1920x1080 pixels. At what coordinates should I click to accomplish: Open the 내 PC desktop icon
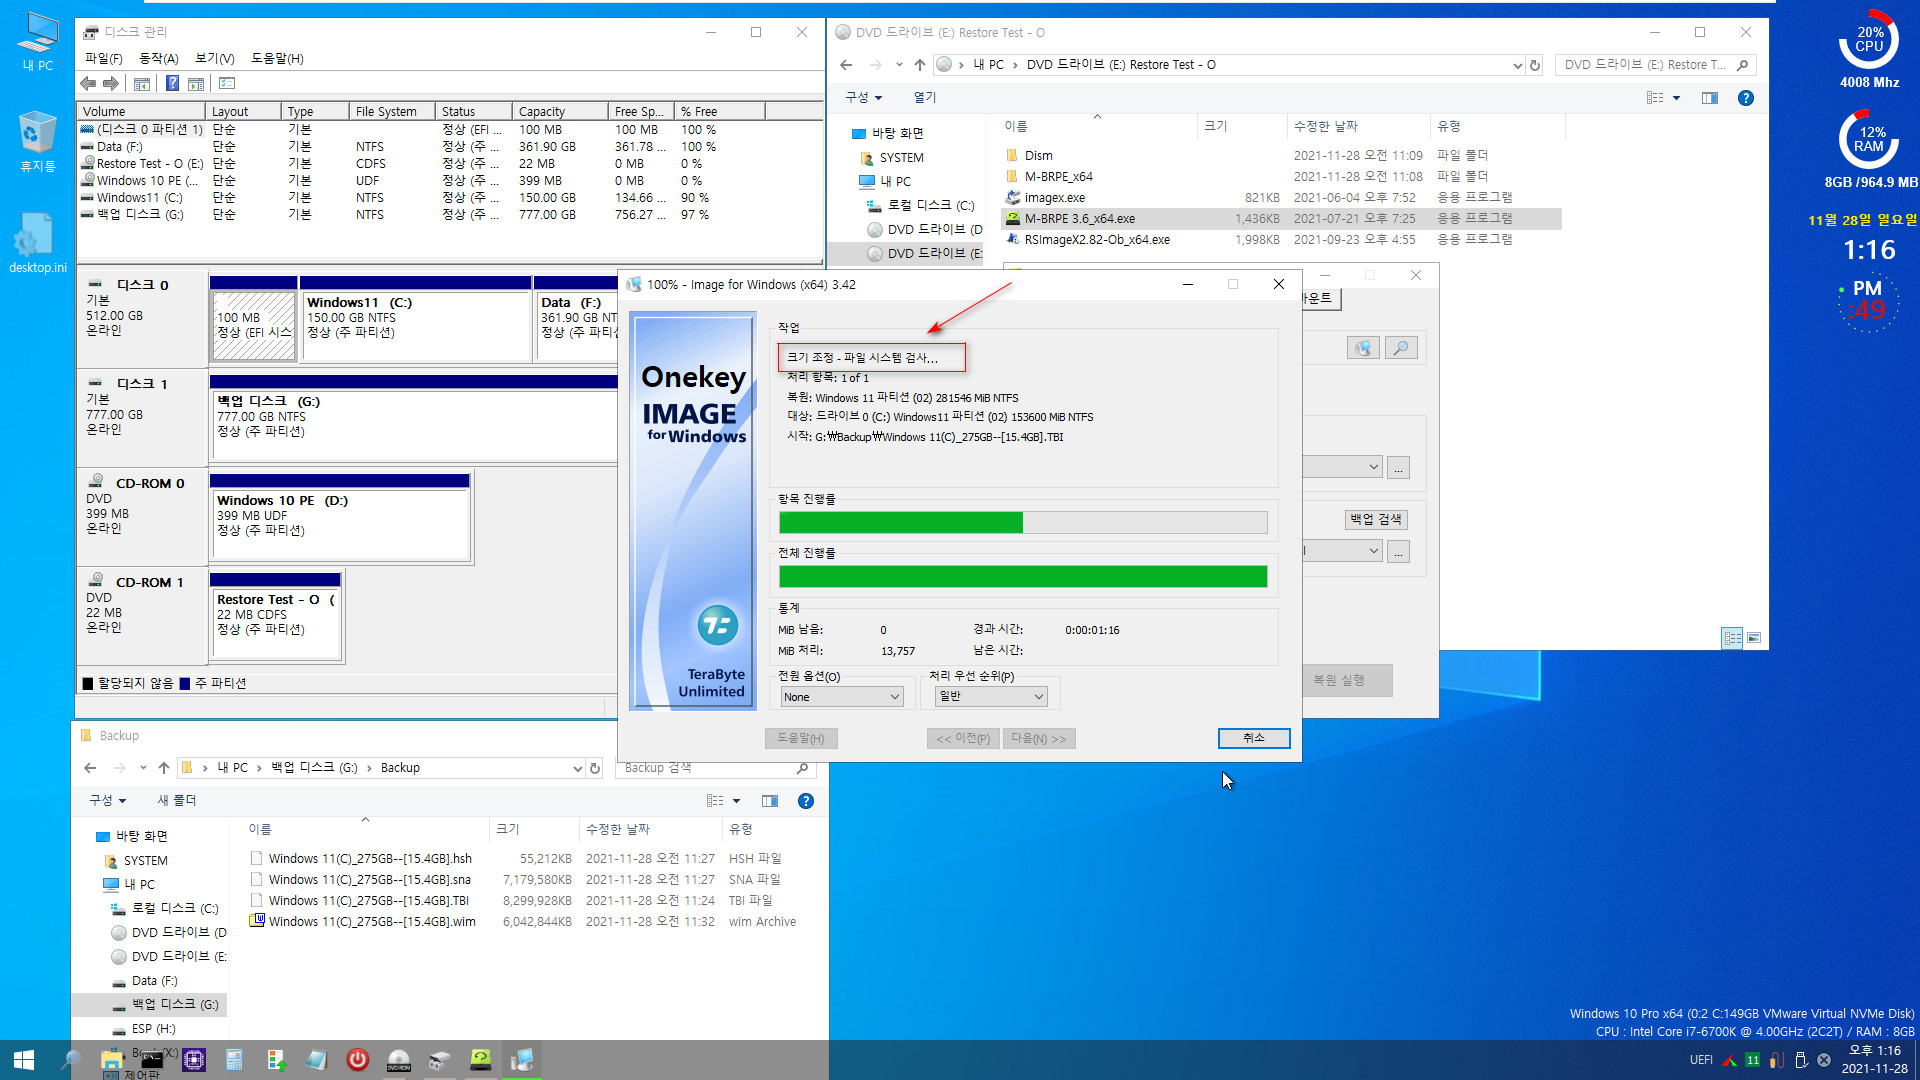click(x=38, y=41)
